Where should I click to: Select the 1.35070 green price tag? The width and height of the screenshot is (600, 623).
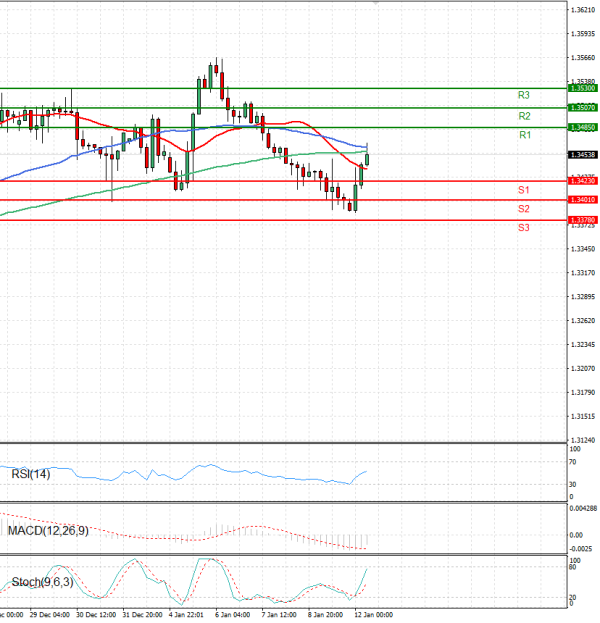pos(582,107)
